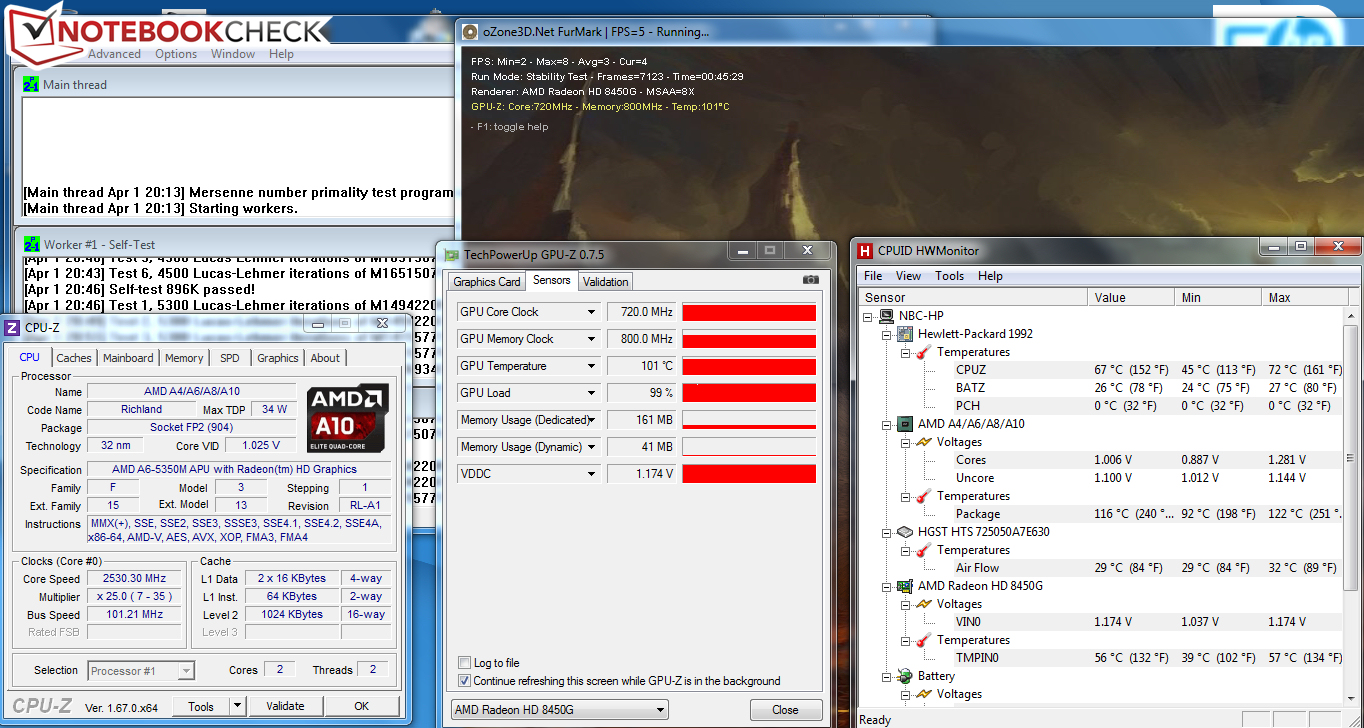Open the Memory tab in CPU-Z
This screenshot has width=1364, height=728.
(184, 358)
